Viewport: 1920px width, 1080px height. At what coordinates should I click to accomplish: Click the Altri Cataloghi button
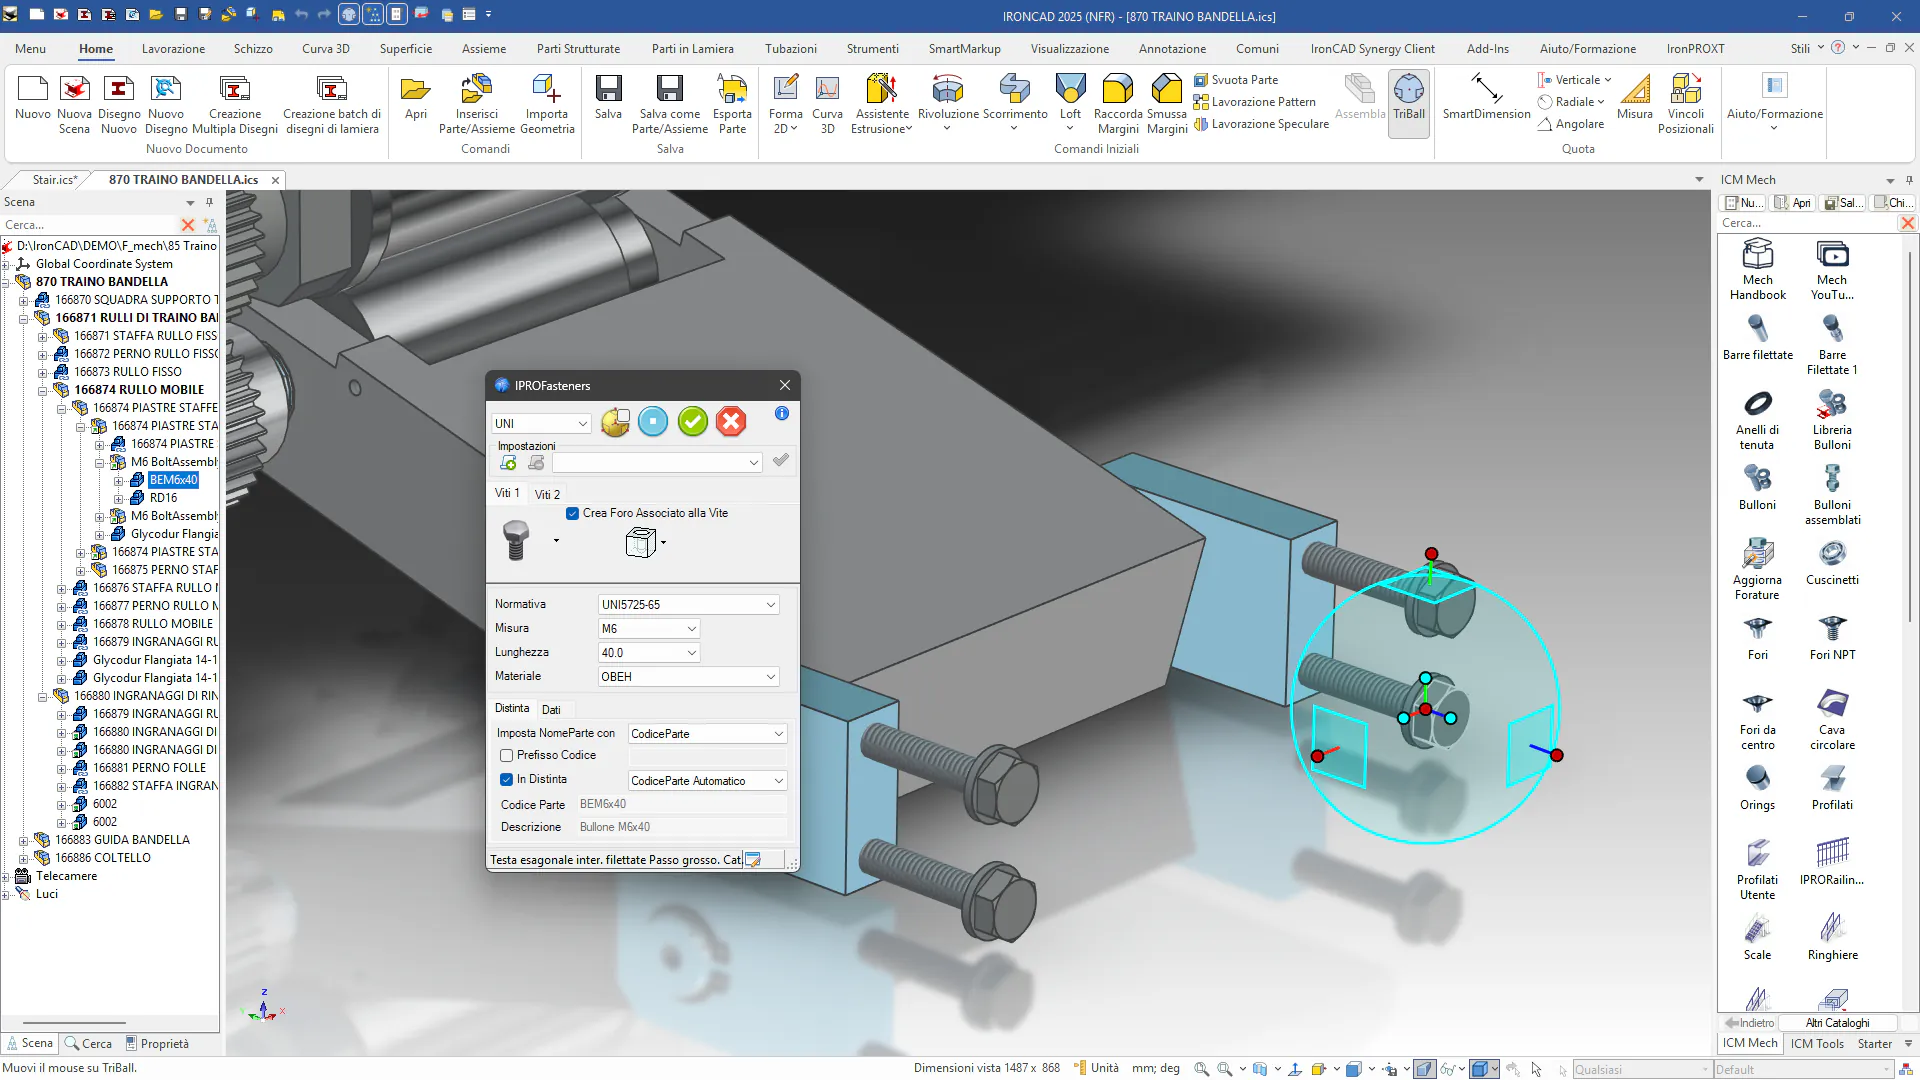(x=1837, y=1023)
